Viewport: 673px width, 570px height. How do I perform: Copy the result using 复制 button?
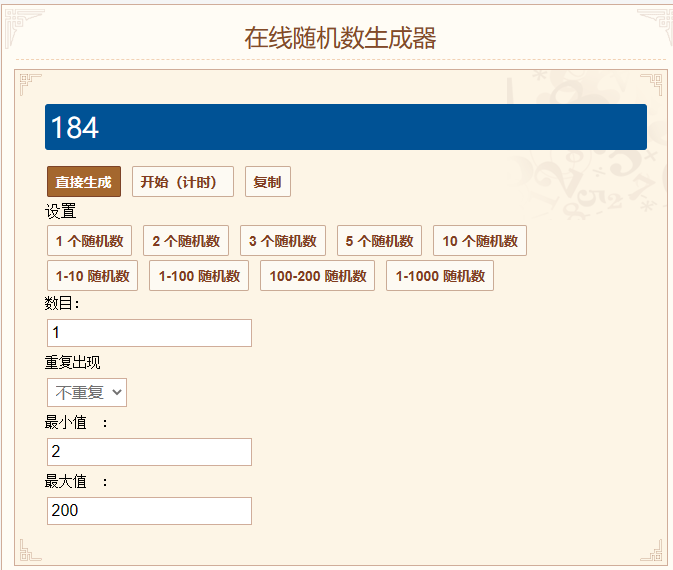coord(268,182)
